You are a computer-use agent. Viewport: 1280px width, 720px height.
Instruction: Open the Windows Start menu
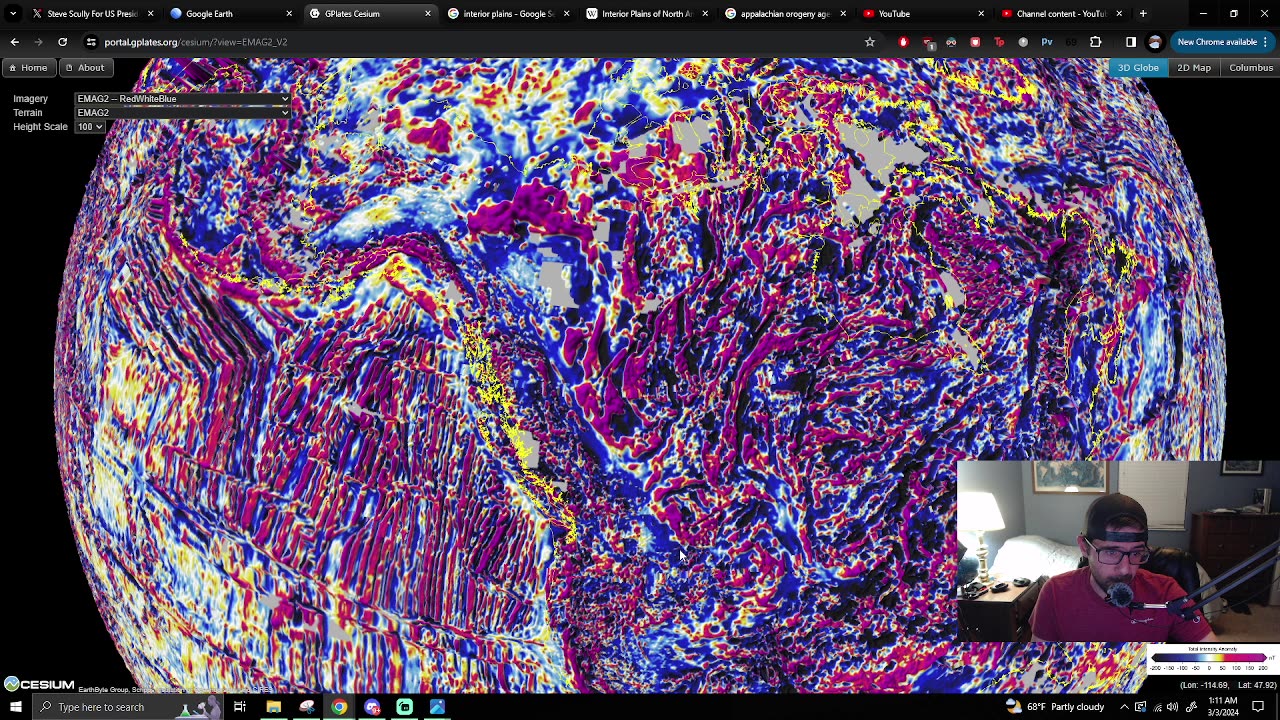coord(15,707)
